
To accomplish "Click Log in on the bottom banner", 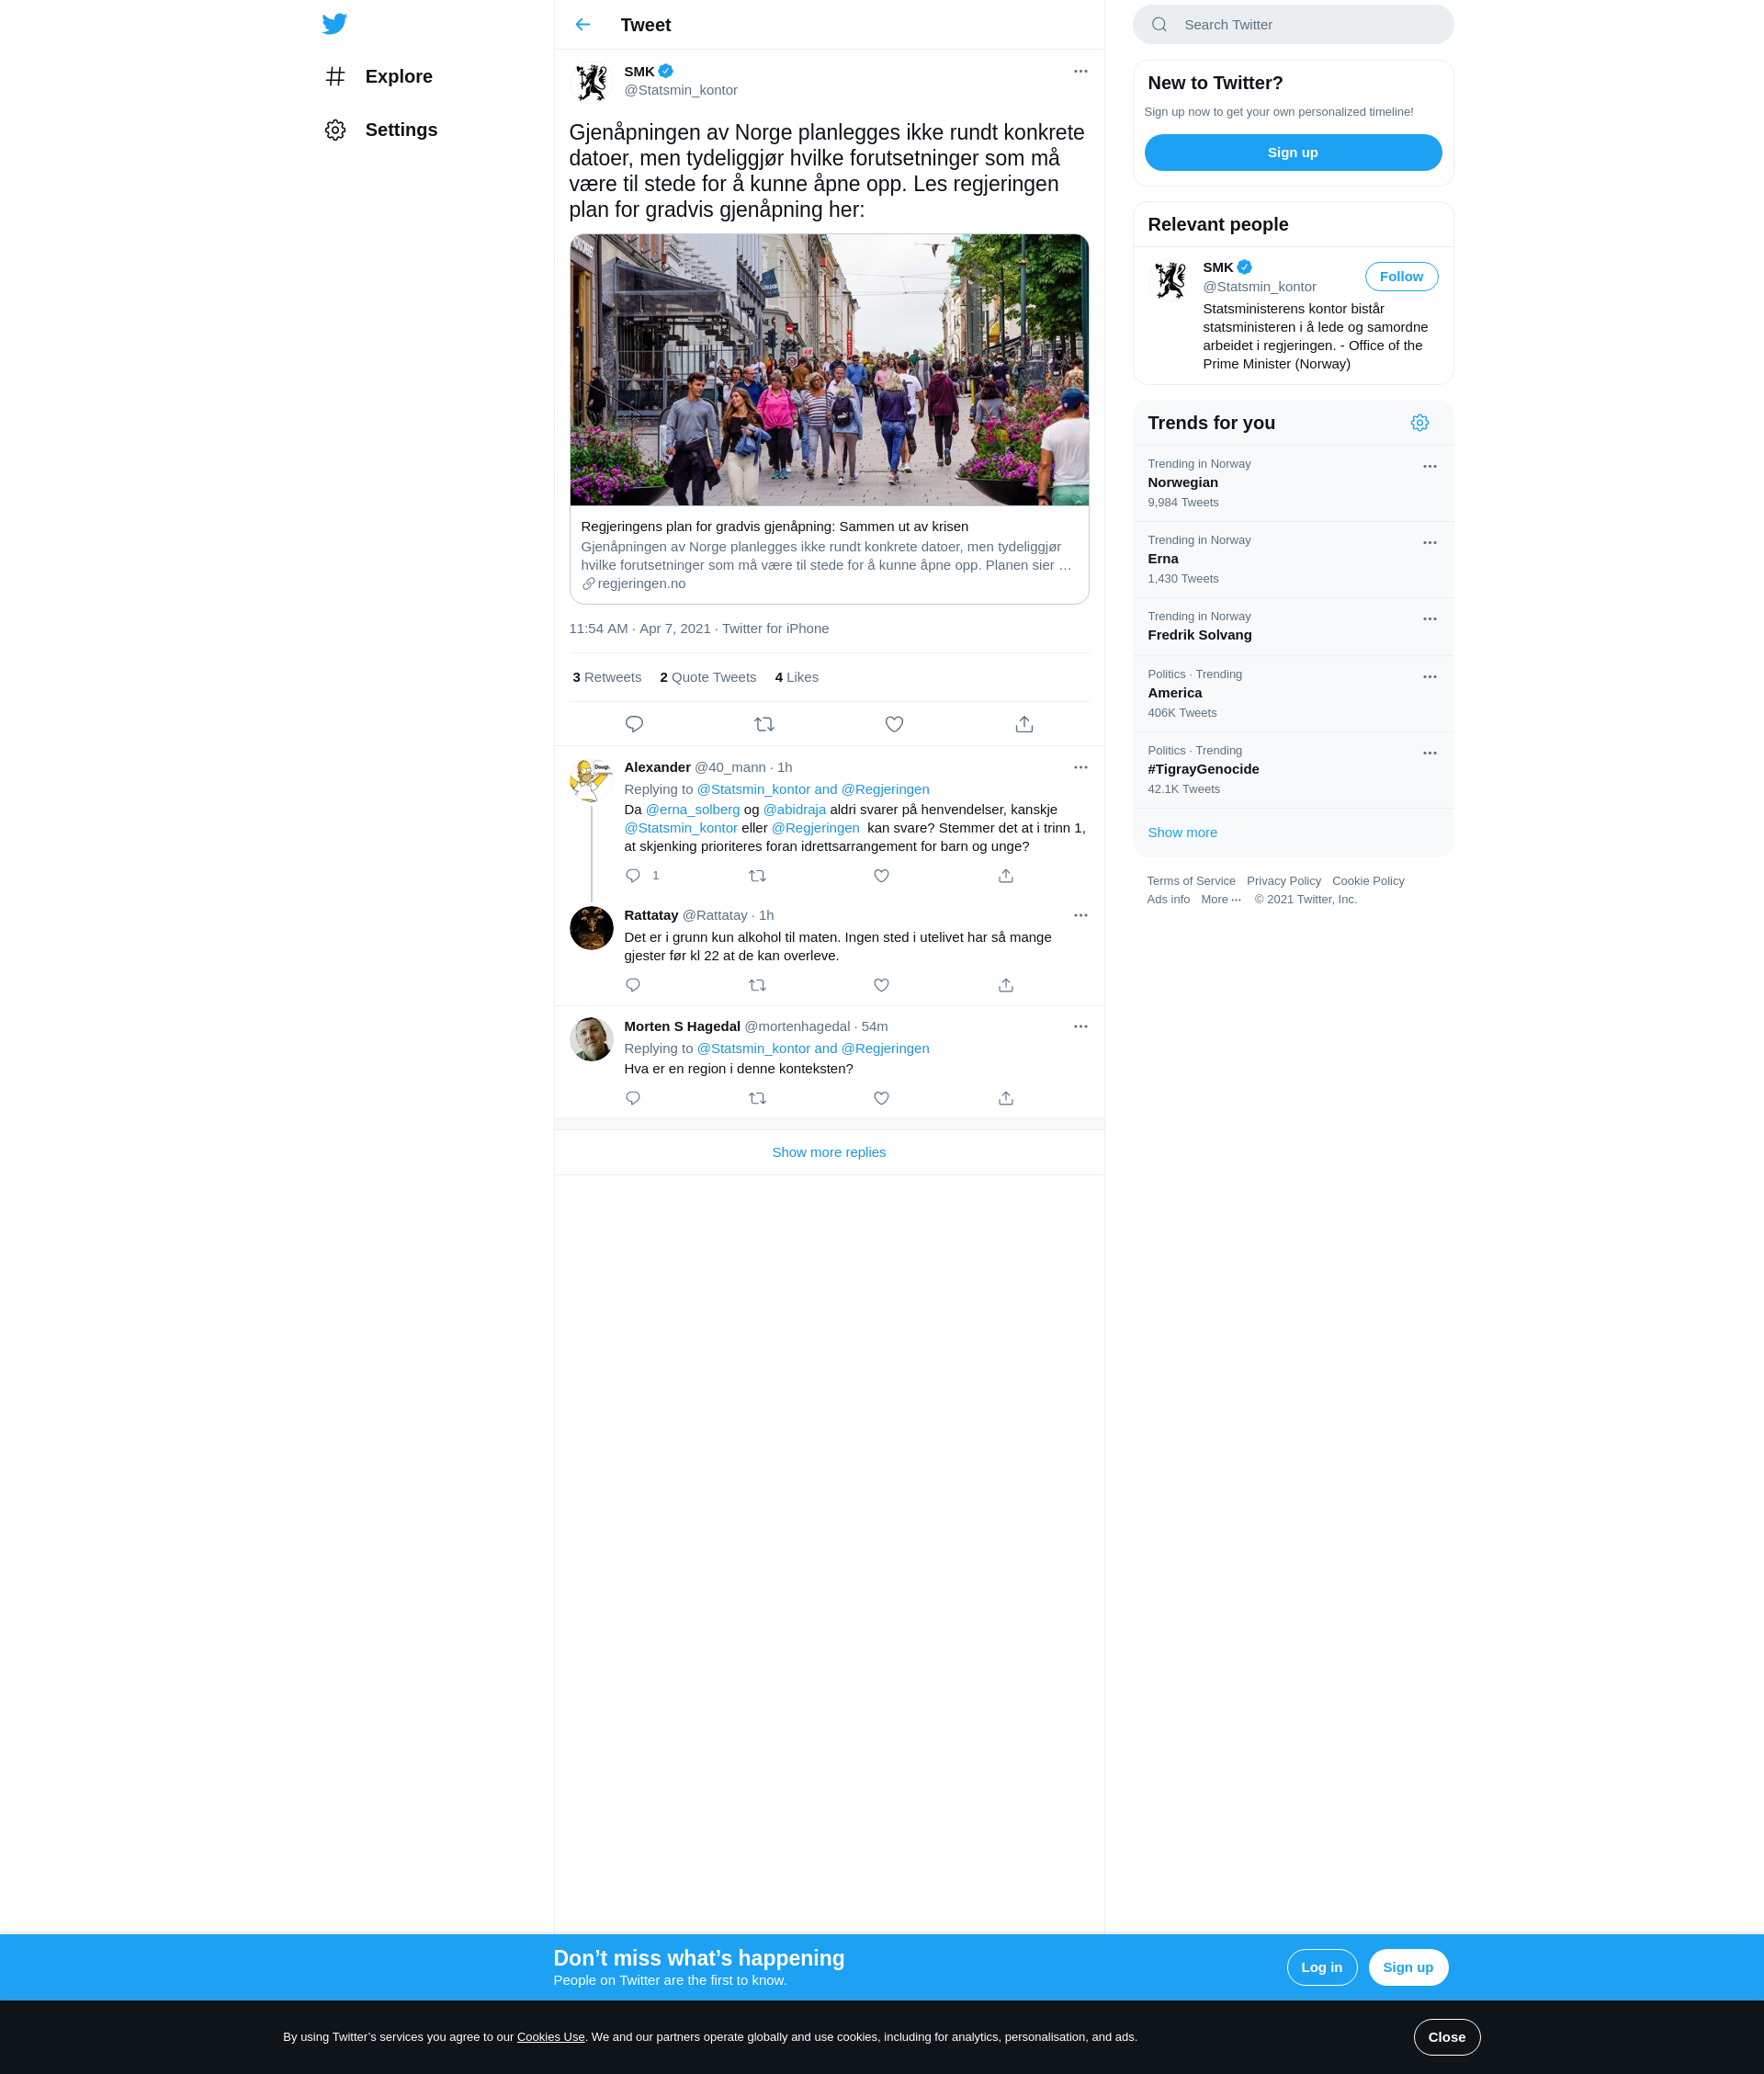I will [x=1321, y=1967].
